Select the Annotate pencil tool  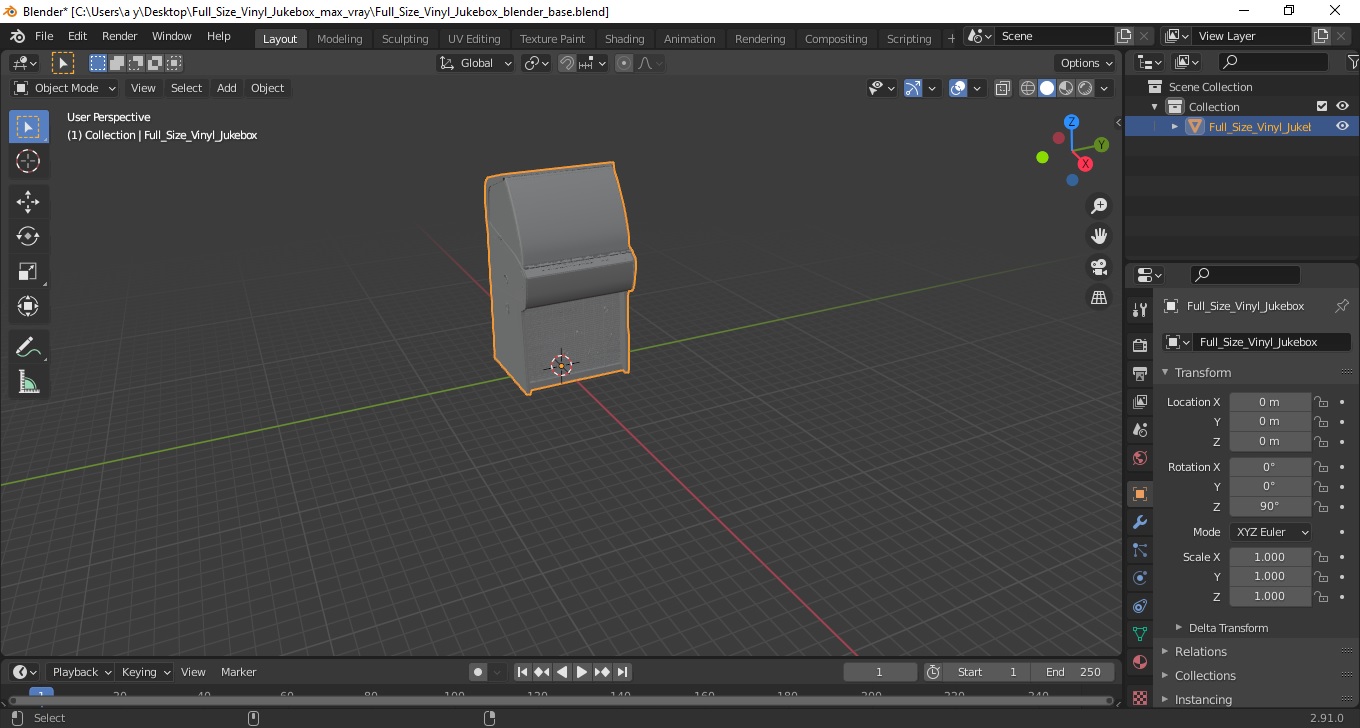click(x=28, y=348)
